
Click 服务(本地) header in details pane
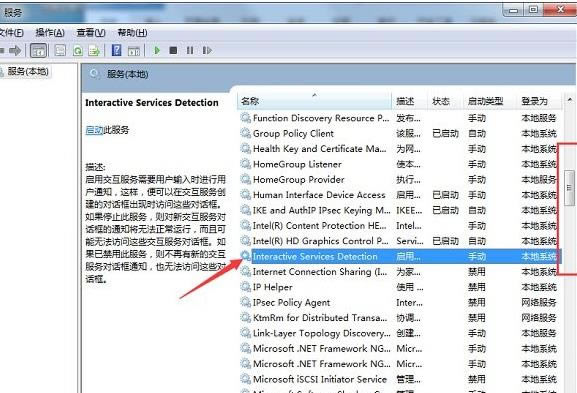(127, 74)
